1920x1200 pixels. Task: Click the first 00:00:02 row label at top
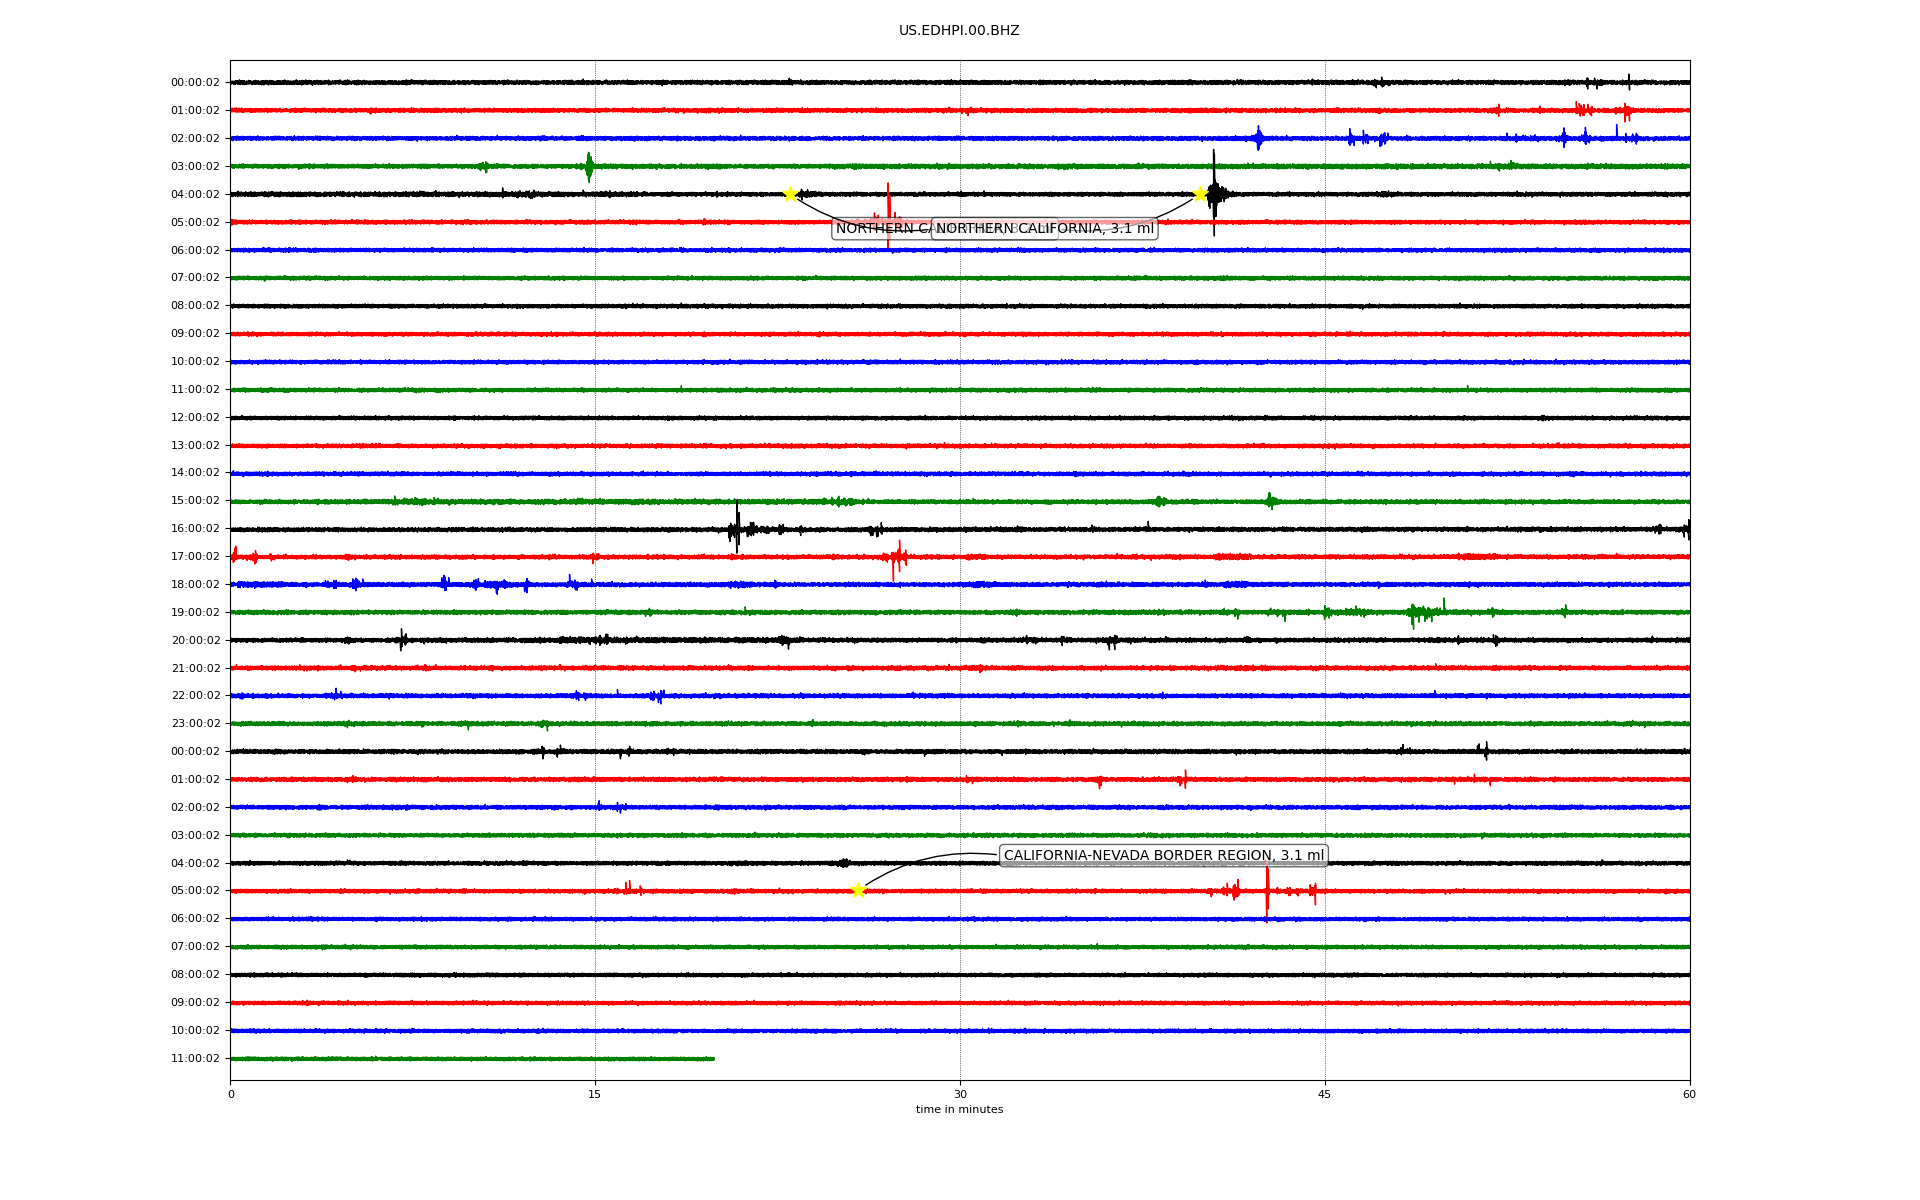(x=195, y=83)
